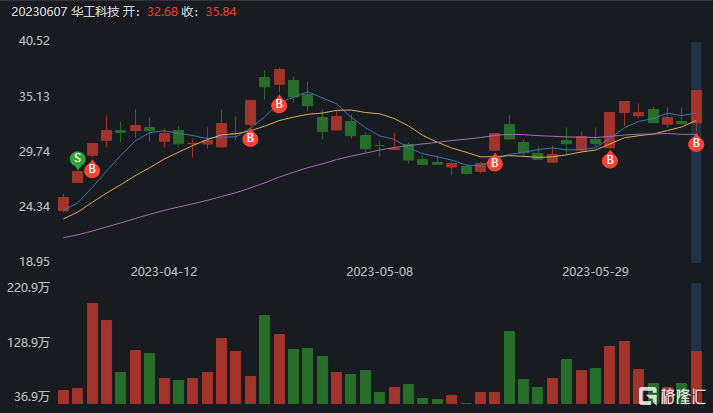This screenshot has width=713, height=413.
Task: Click the 2023-05-08 date label
Action: coord(380,272)
